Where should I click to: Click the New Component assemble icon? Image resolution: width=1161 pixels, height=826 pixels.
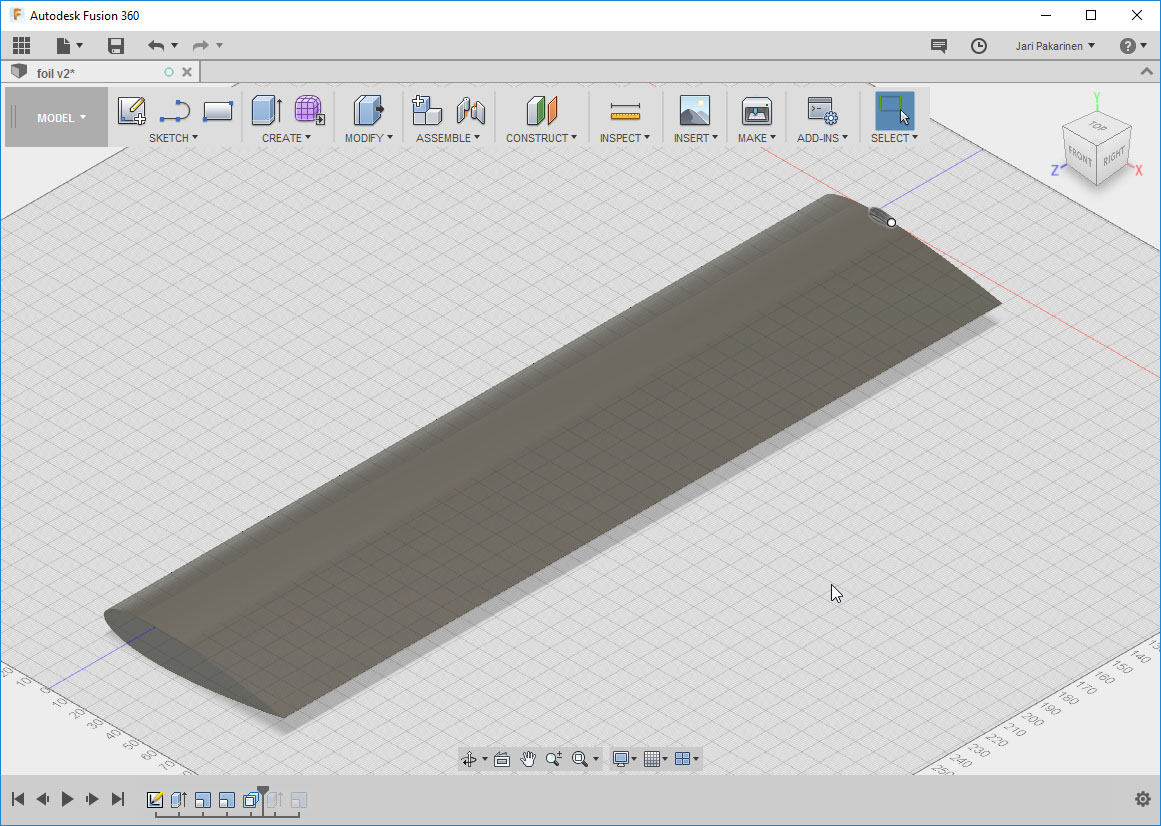(426, 110)
